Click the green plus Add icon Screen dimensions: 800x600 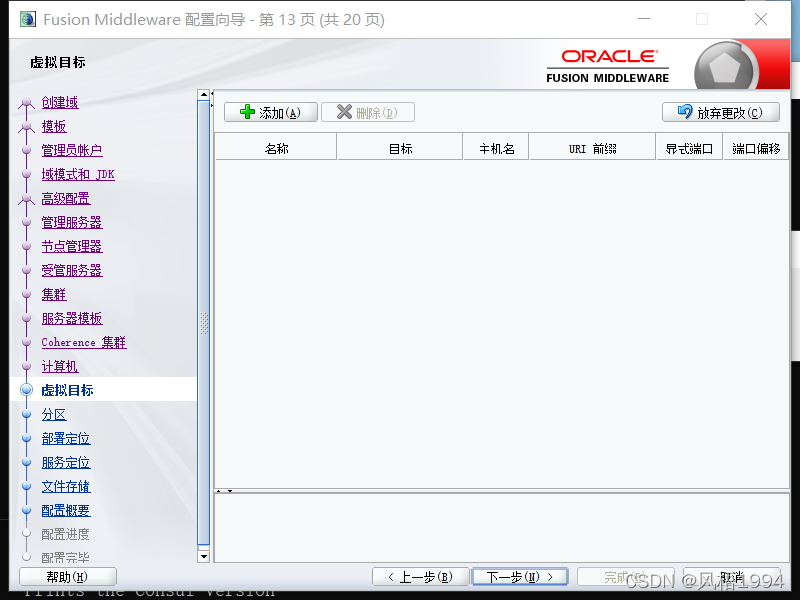tap(247, 112)
